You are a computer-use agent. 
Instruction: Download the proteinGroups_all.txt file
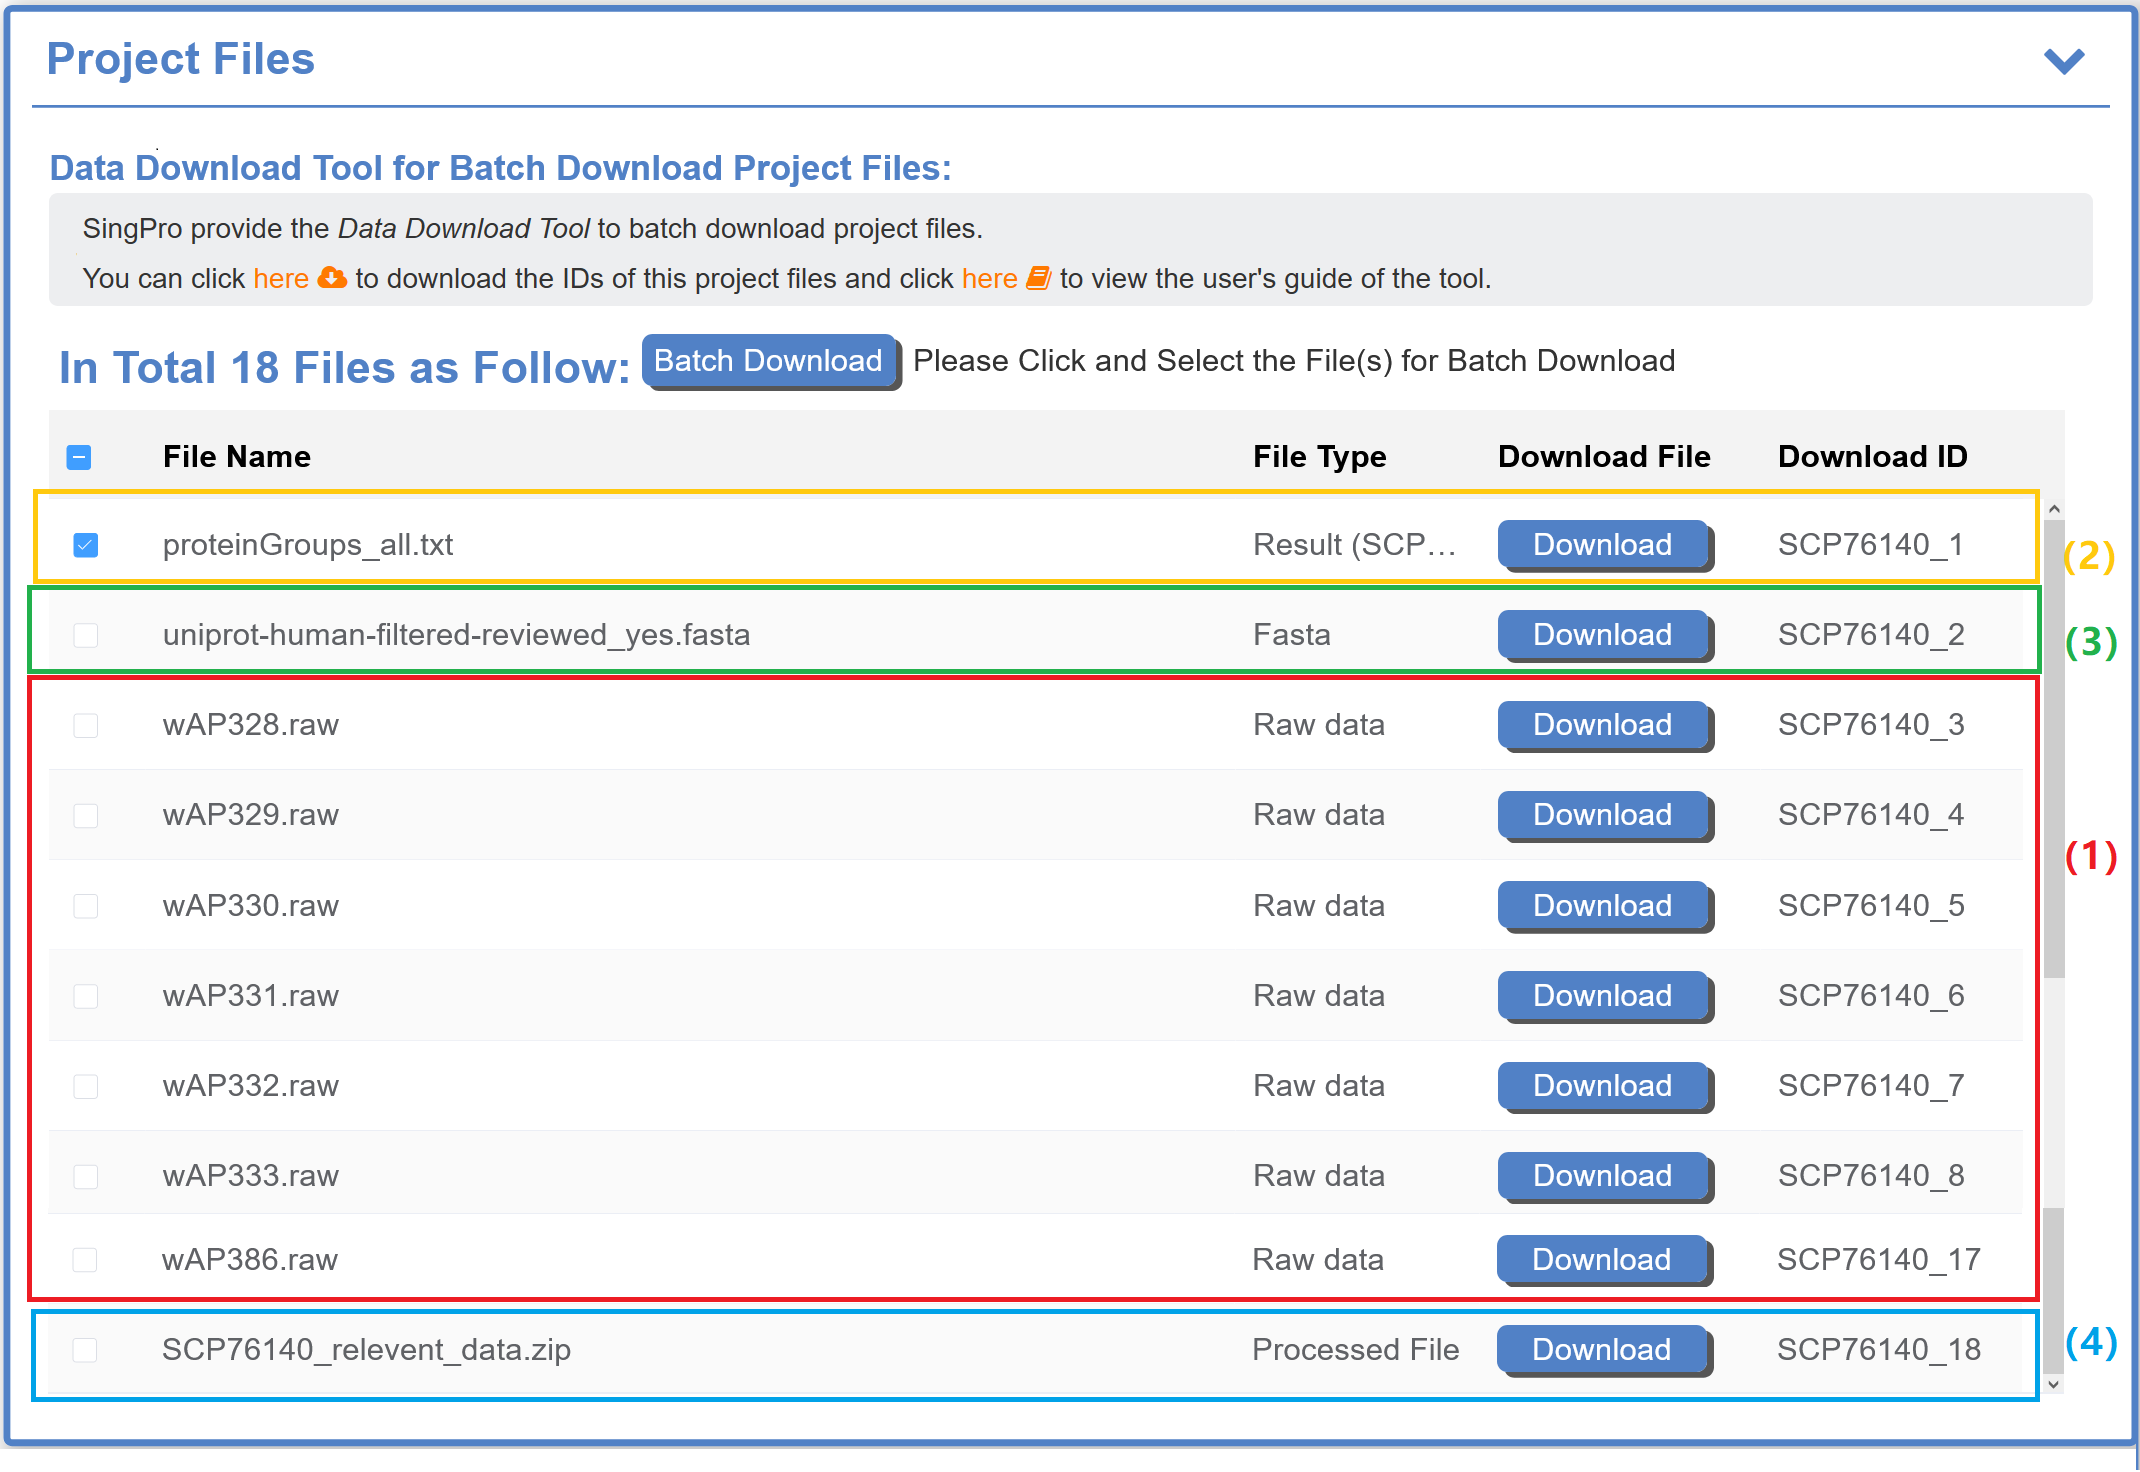pos(1602,545)
